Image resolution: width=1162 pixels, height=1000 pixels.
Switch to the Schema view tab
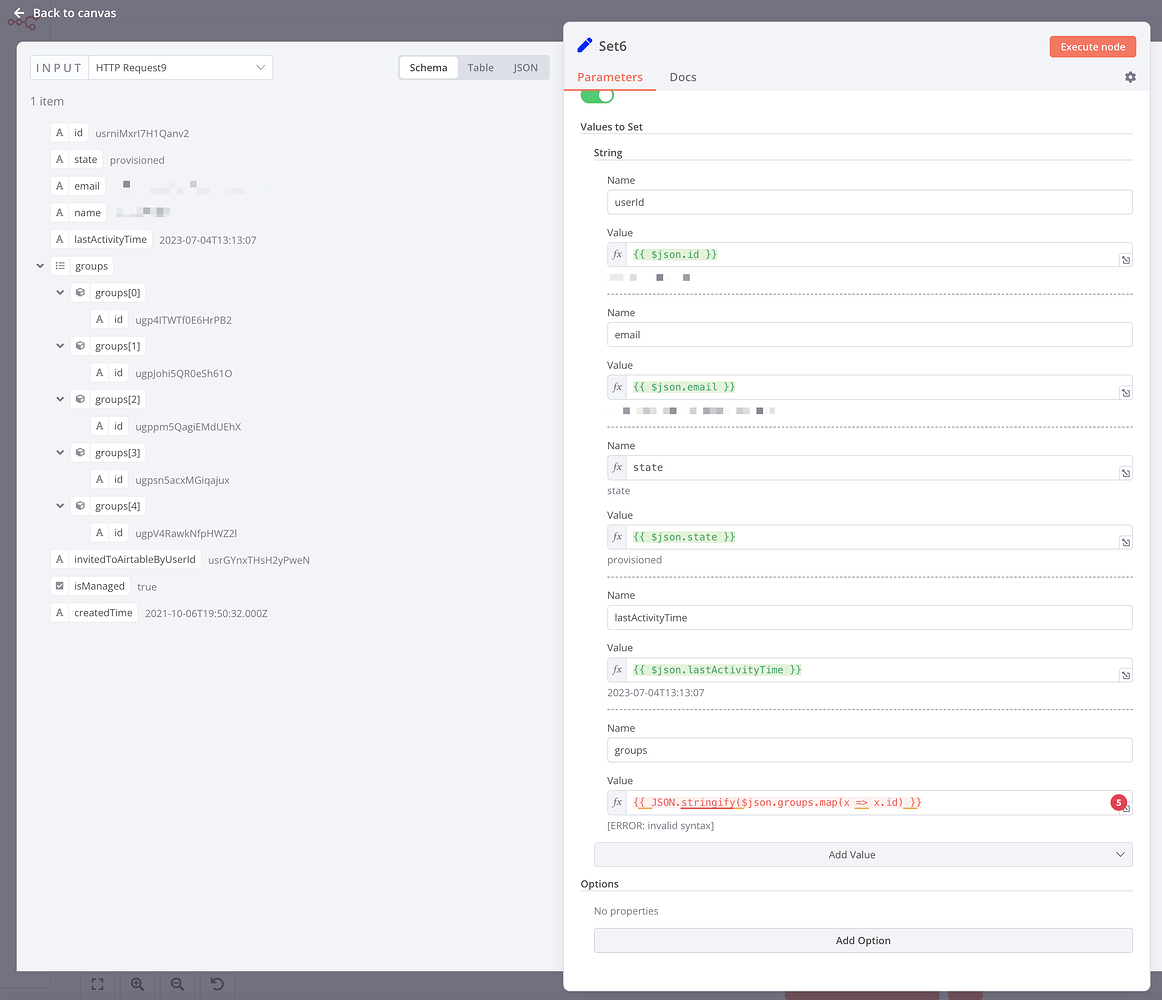pos(428,67)
